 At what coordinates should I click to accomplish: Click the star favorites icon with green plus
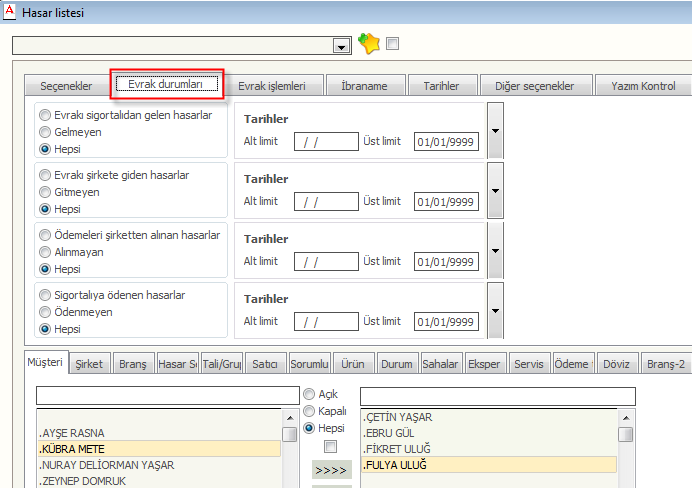click(369, 44)
